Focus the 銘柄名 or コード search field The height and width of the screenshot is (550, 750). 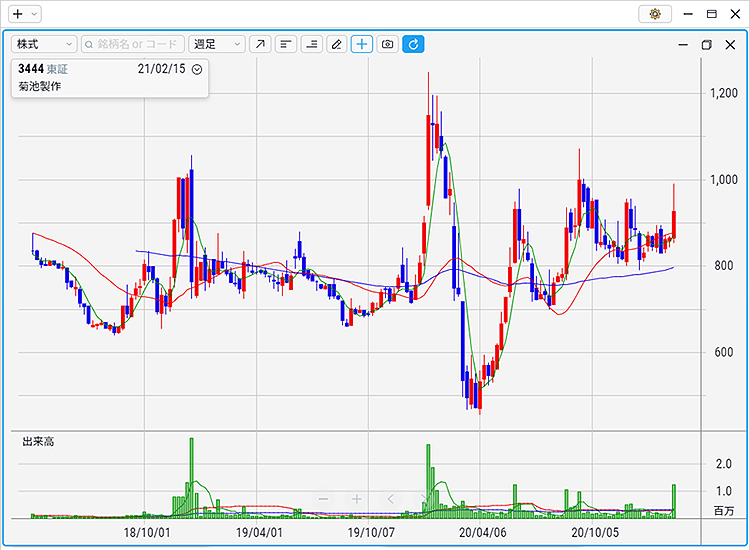133,44
